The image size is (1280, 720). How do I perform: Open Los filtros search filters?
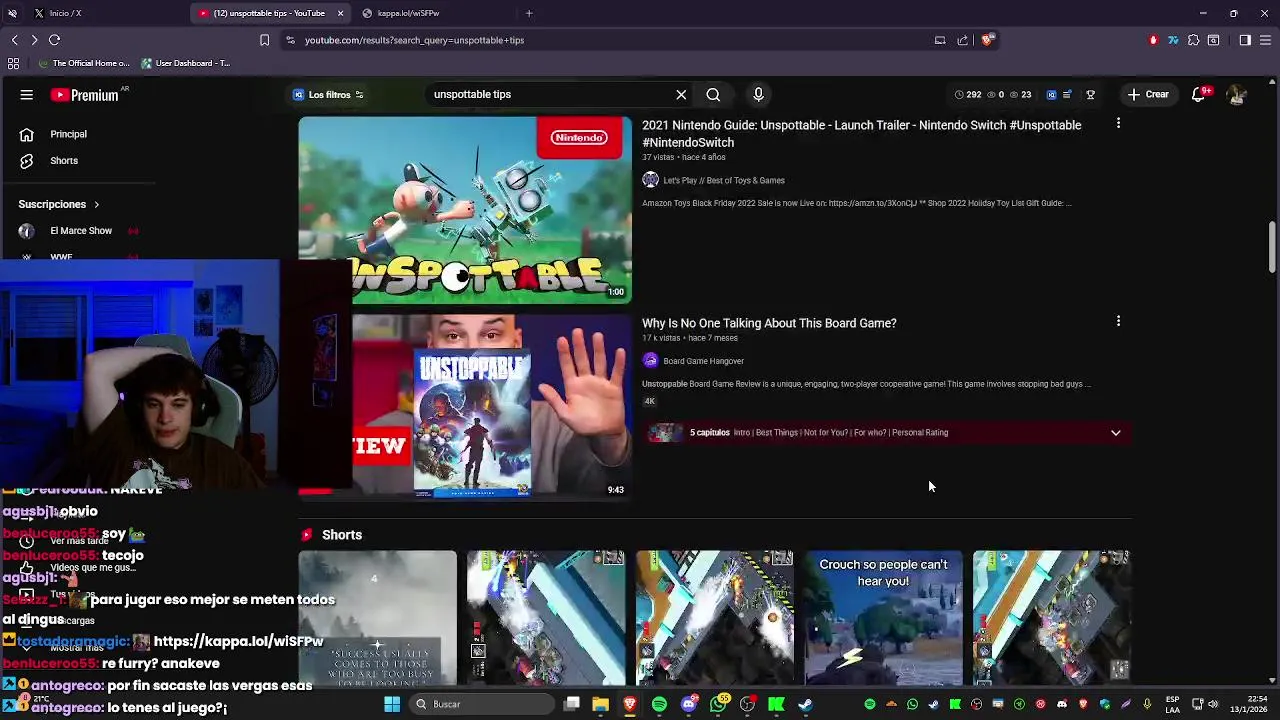[x=328, y=95]
